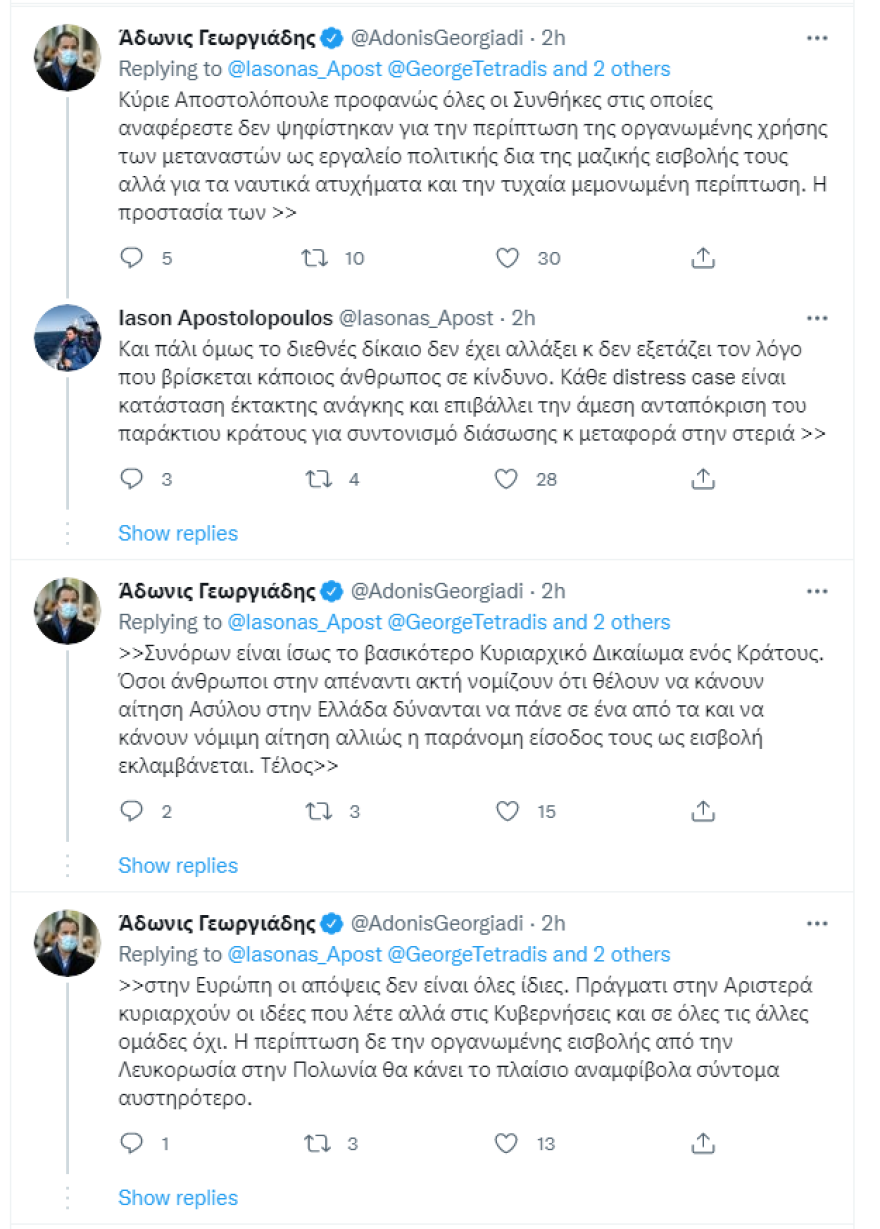880x1229 pixels.
Task: Reply to Adonis Georgiadis's first tweet
Action: click(x=131, y=258)
